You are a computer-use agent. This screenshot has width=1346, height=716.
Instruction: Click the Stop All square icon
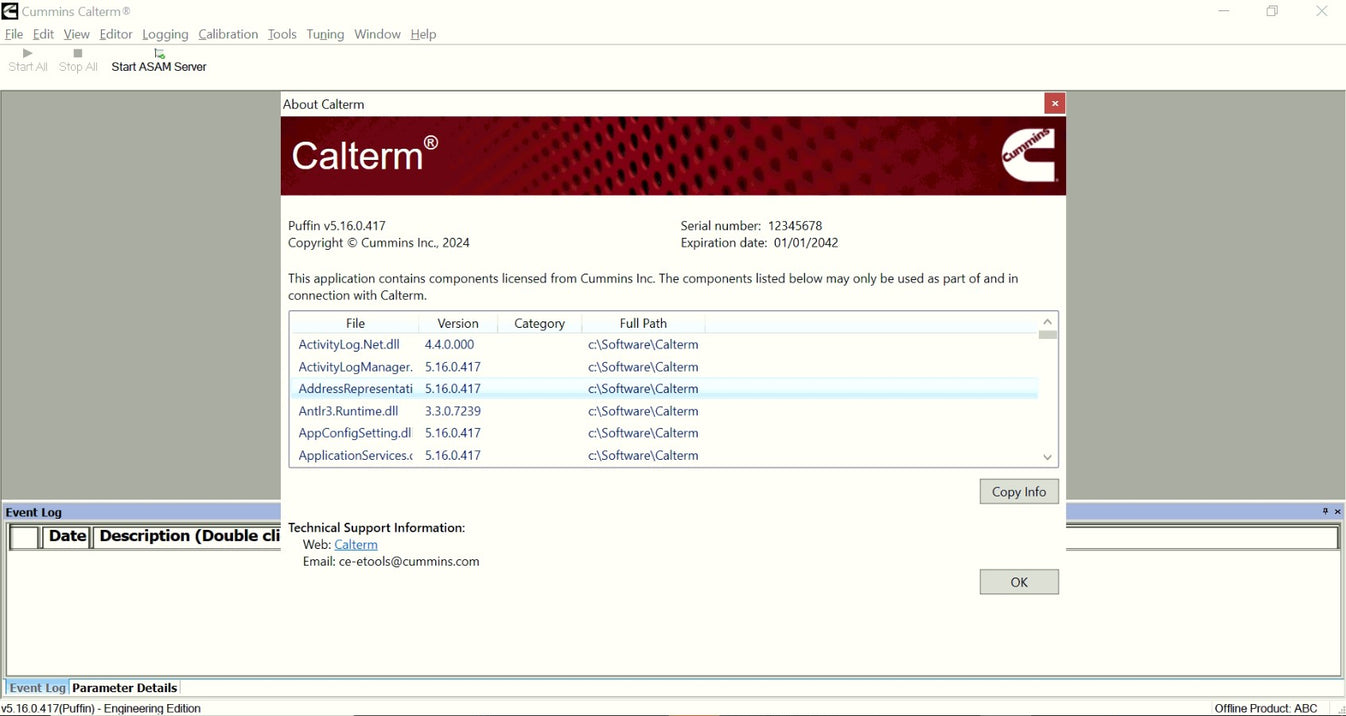(78, 53)
